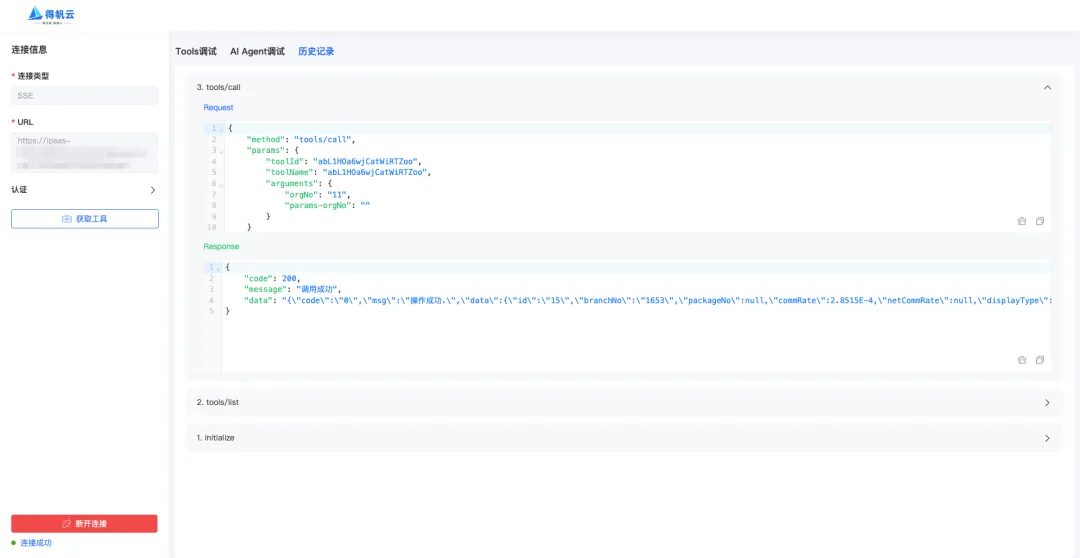Open the 连接类型 SSE dropdown

(84, 96)
